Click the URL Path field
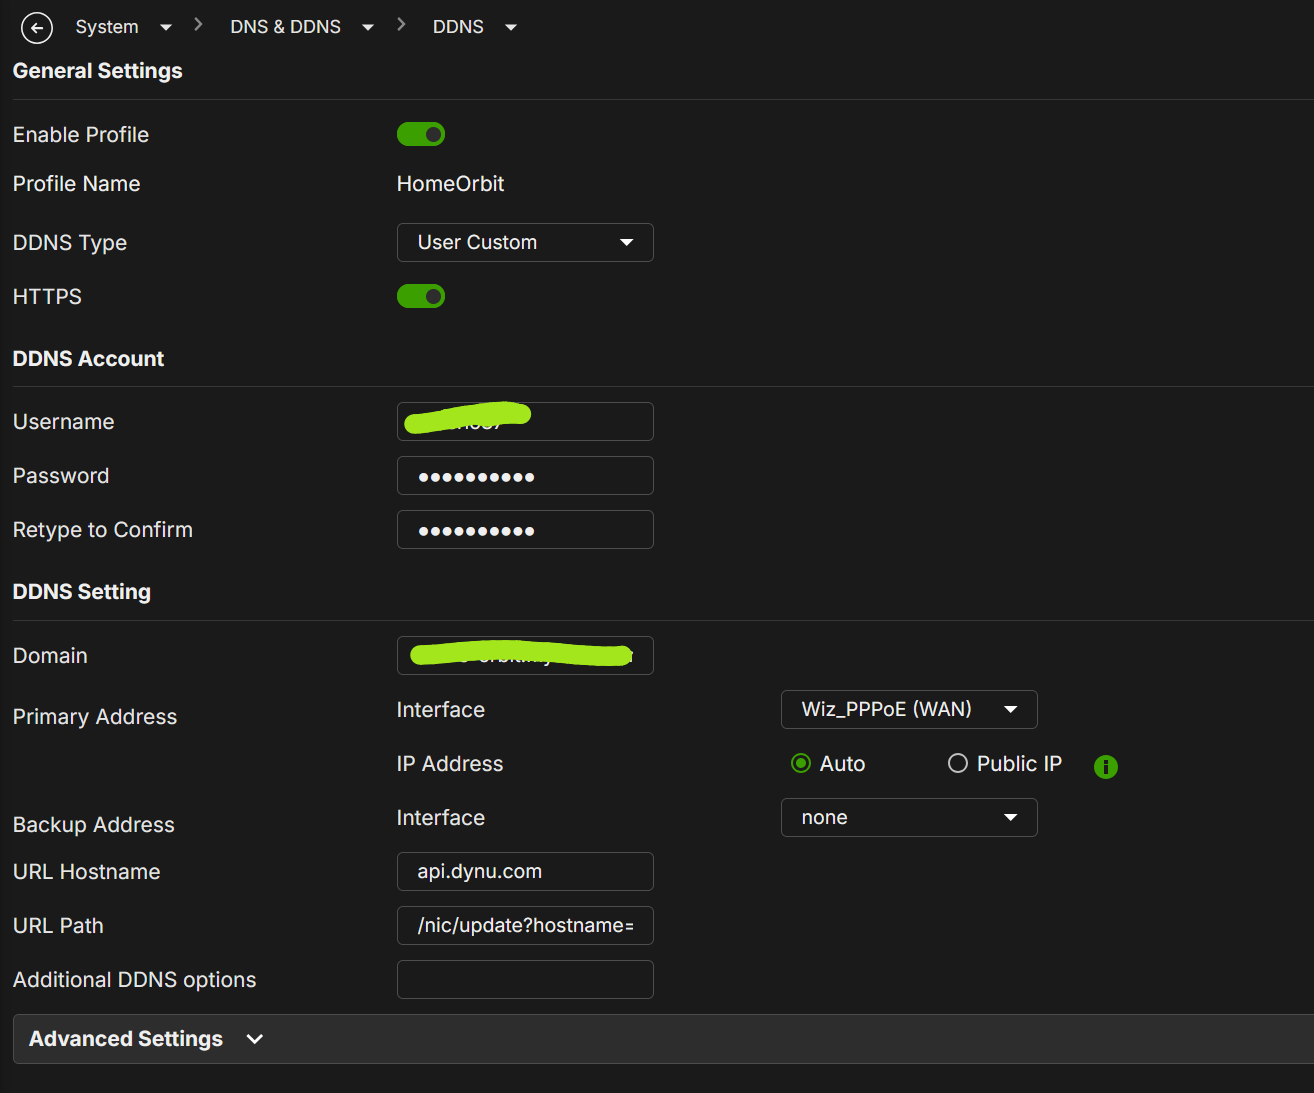The width and height of the screenshot is (1314, 1093). pyautogui.click(x=525, y=926)
